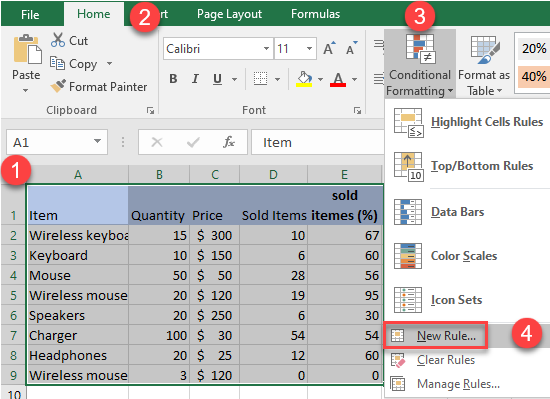Select Clear Rules option
The height and width of the screenshot is (399, 550).
[468, 360]
